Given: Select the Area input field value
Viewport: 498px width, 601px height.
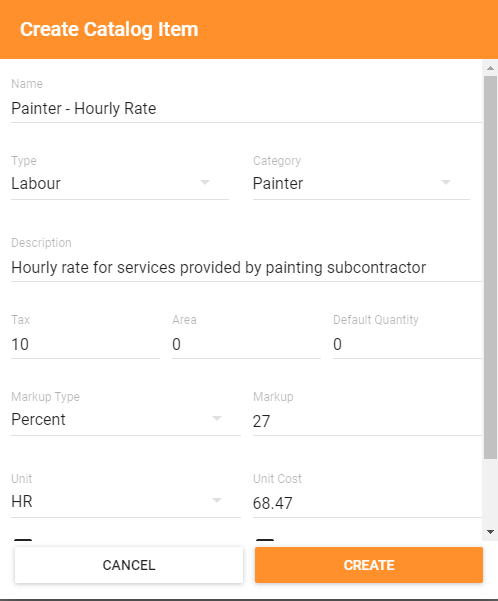Looking at the screenshot, I should tap(246, 345).
